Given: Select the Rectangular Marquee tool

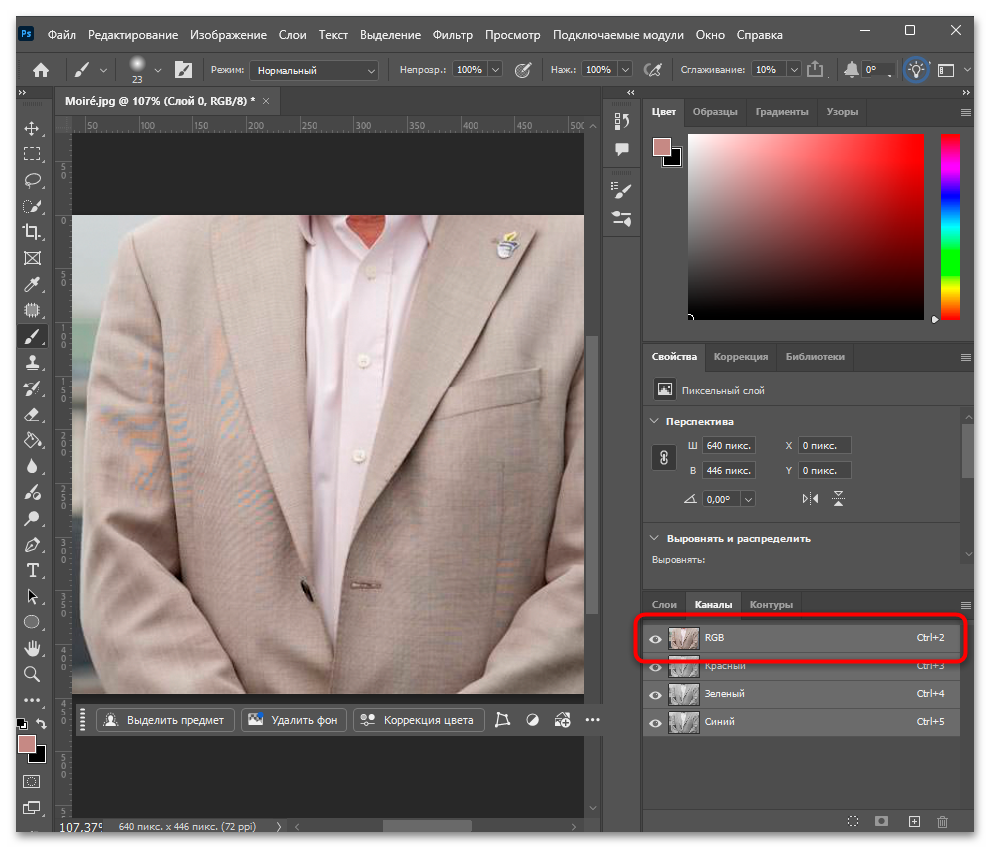Looking at the screenshot, I should tap(32, 154).
